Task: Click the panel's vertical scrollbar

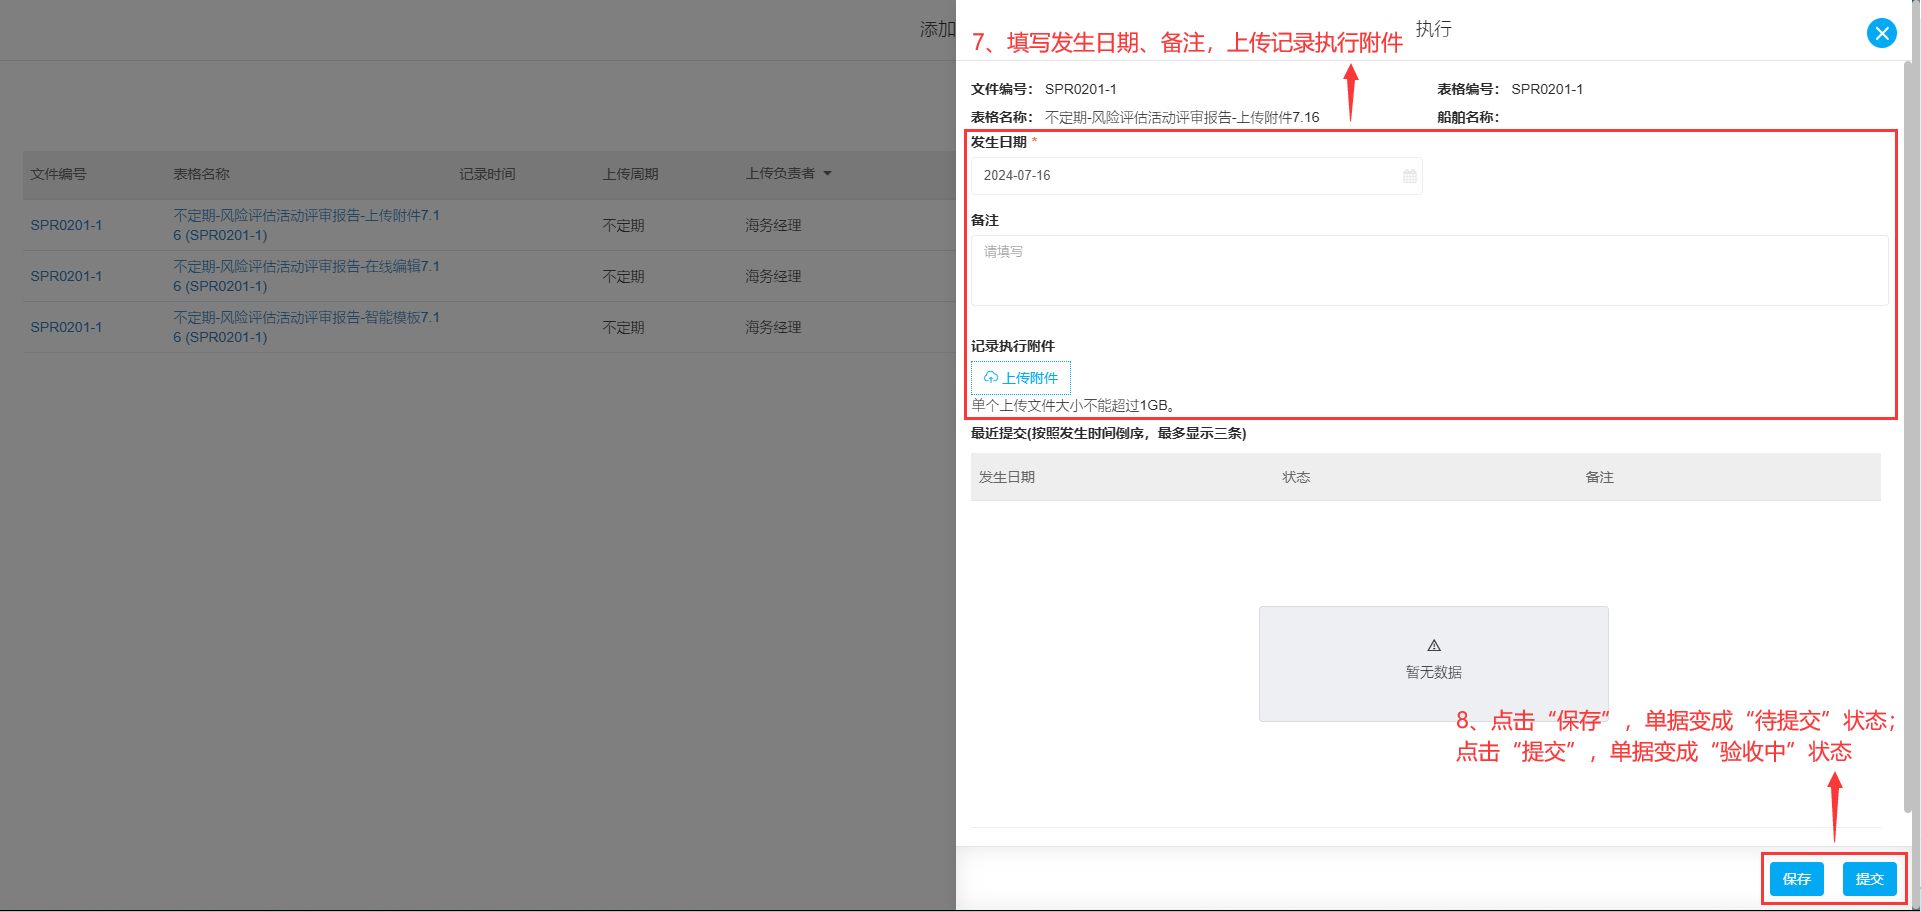Action: tap(1910, 437)
